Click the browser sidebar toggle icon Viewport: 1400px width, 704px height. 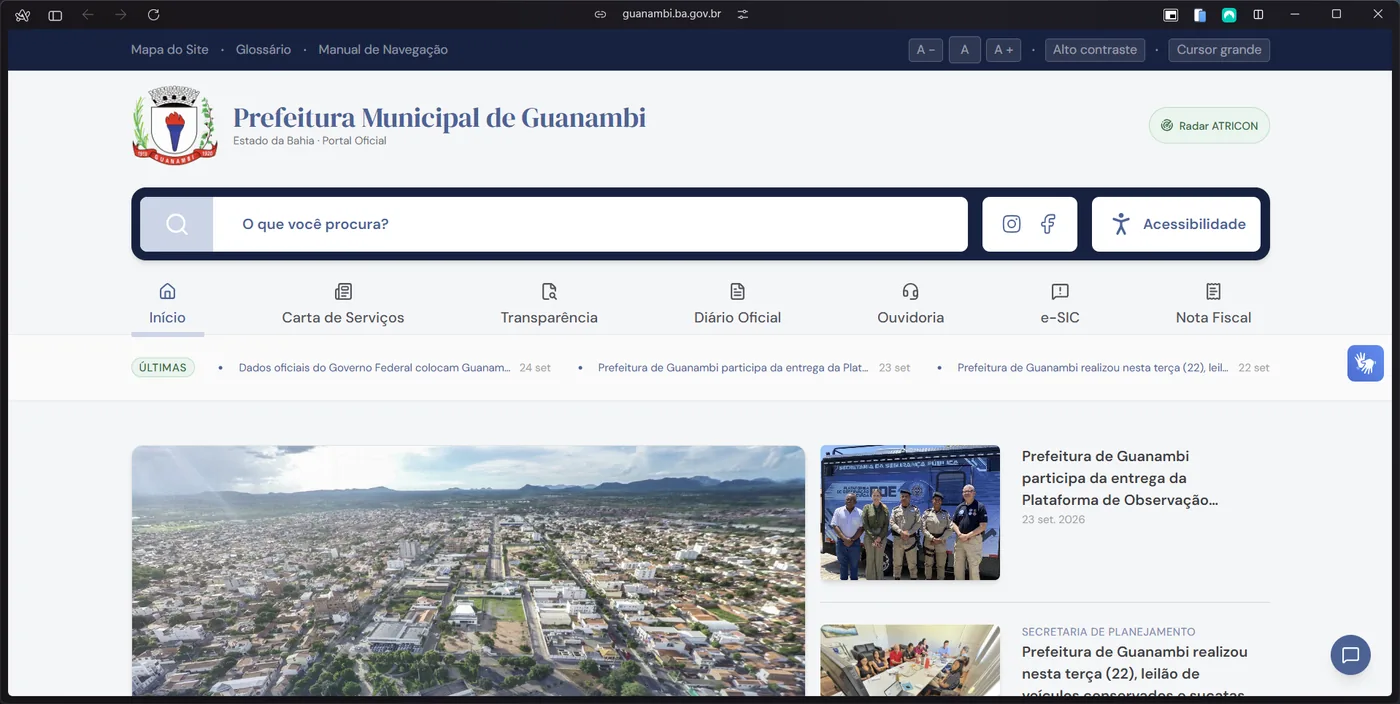click(x=55, y=15)
